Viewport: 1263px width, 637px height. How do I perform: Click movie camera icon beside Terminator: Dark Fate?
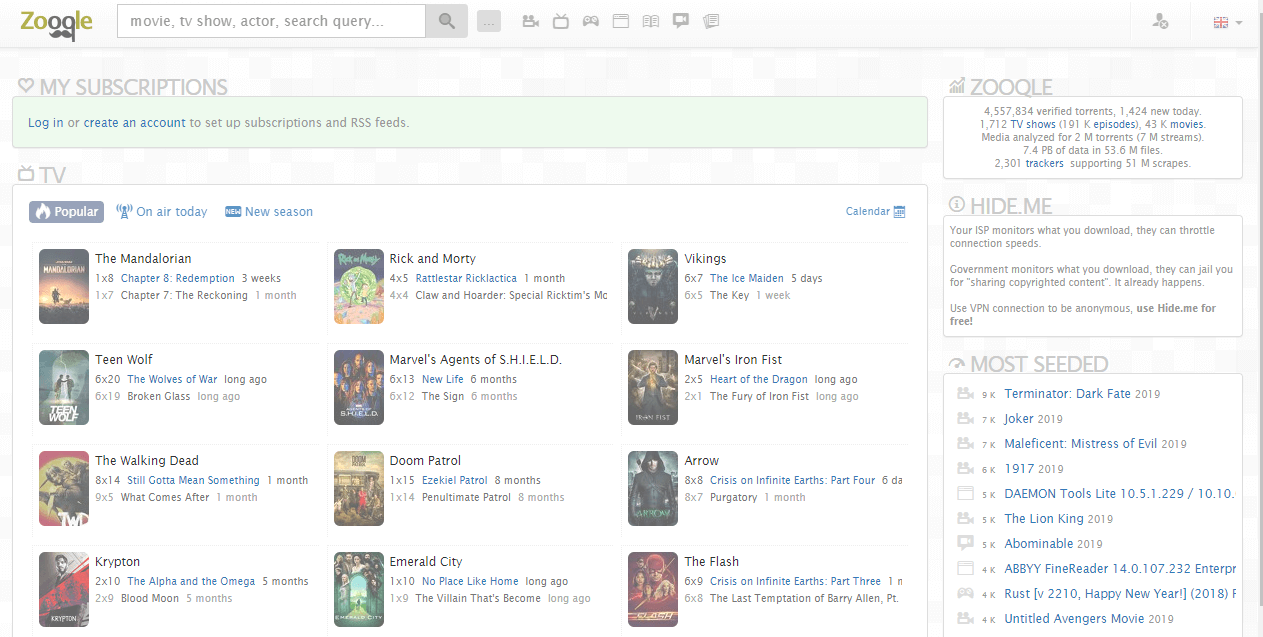(x=965, y=394)
